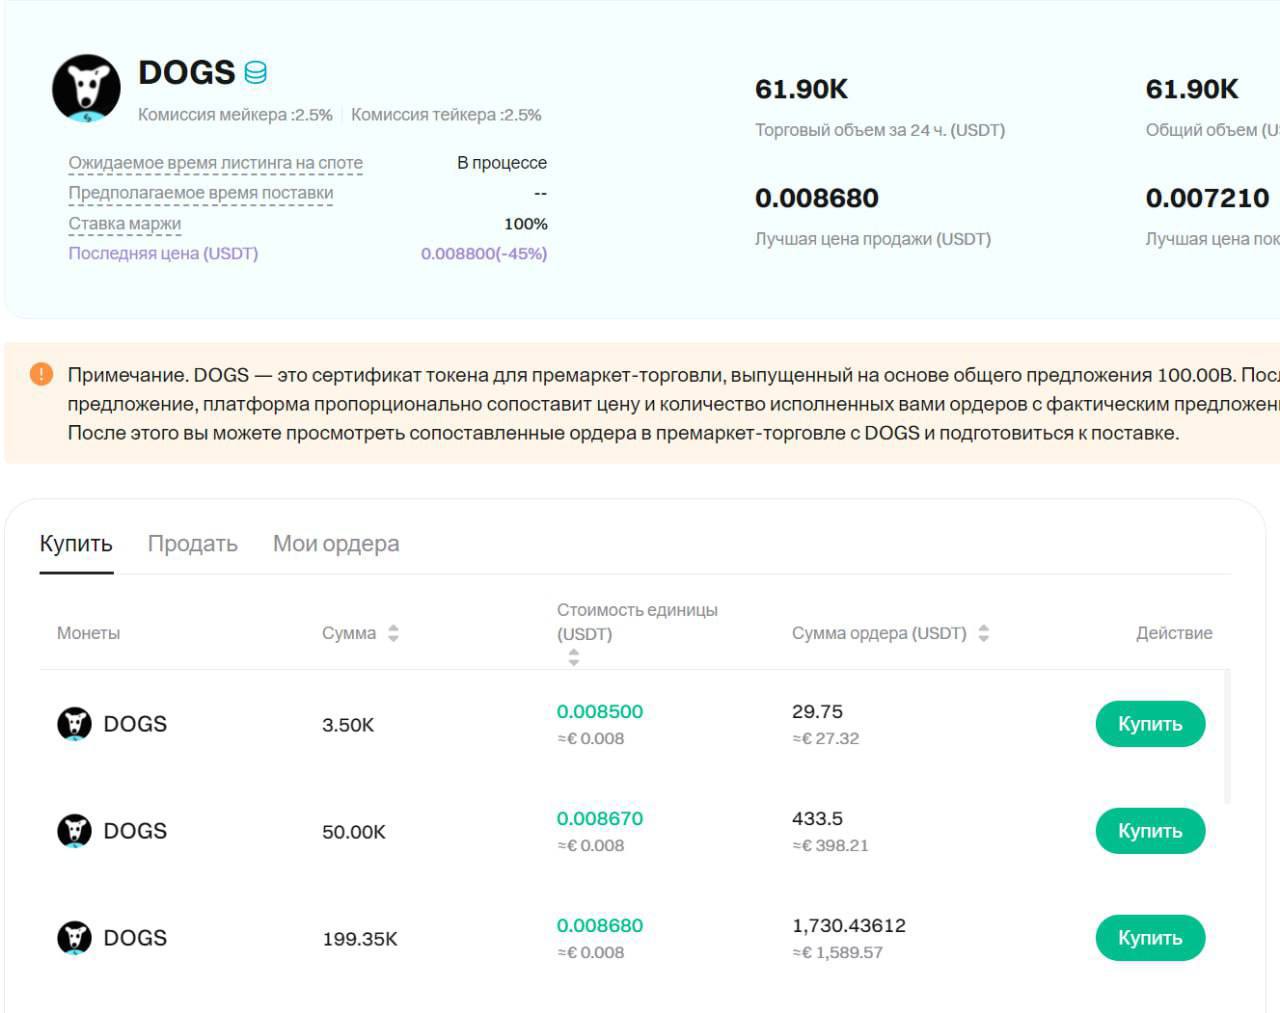Click the large DOGS token logo

click(x=86, y=88)
